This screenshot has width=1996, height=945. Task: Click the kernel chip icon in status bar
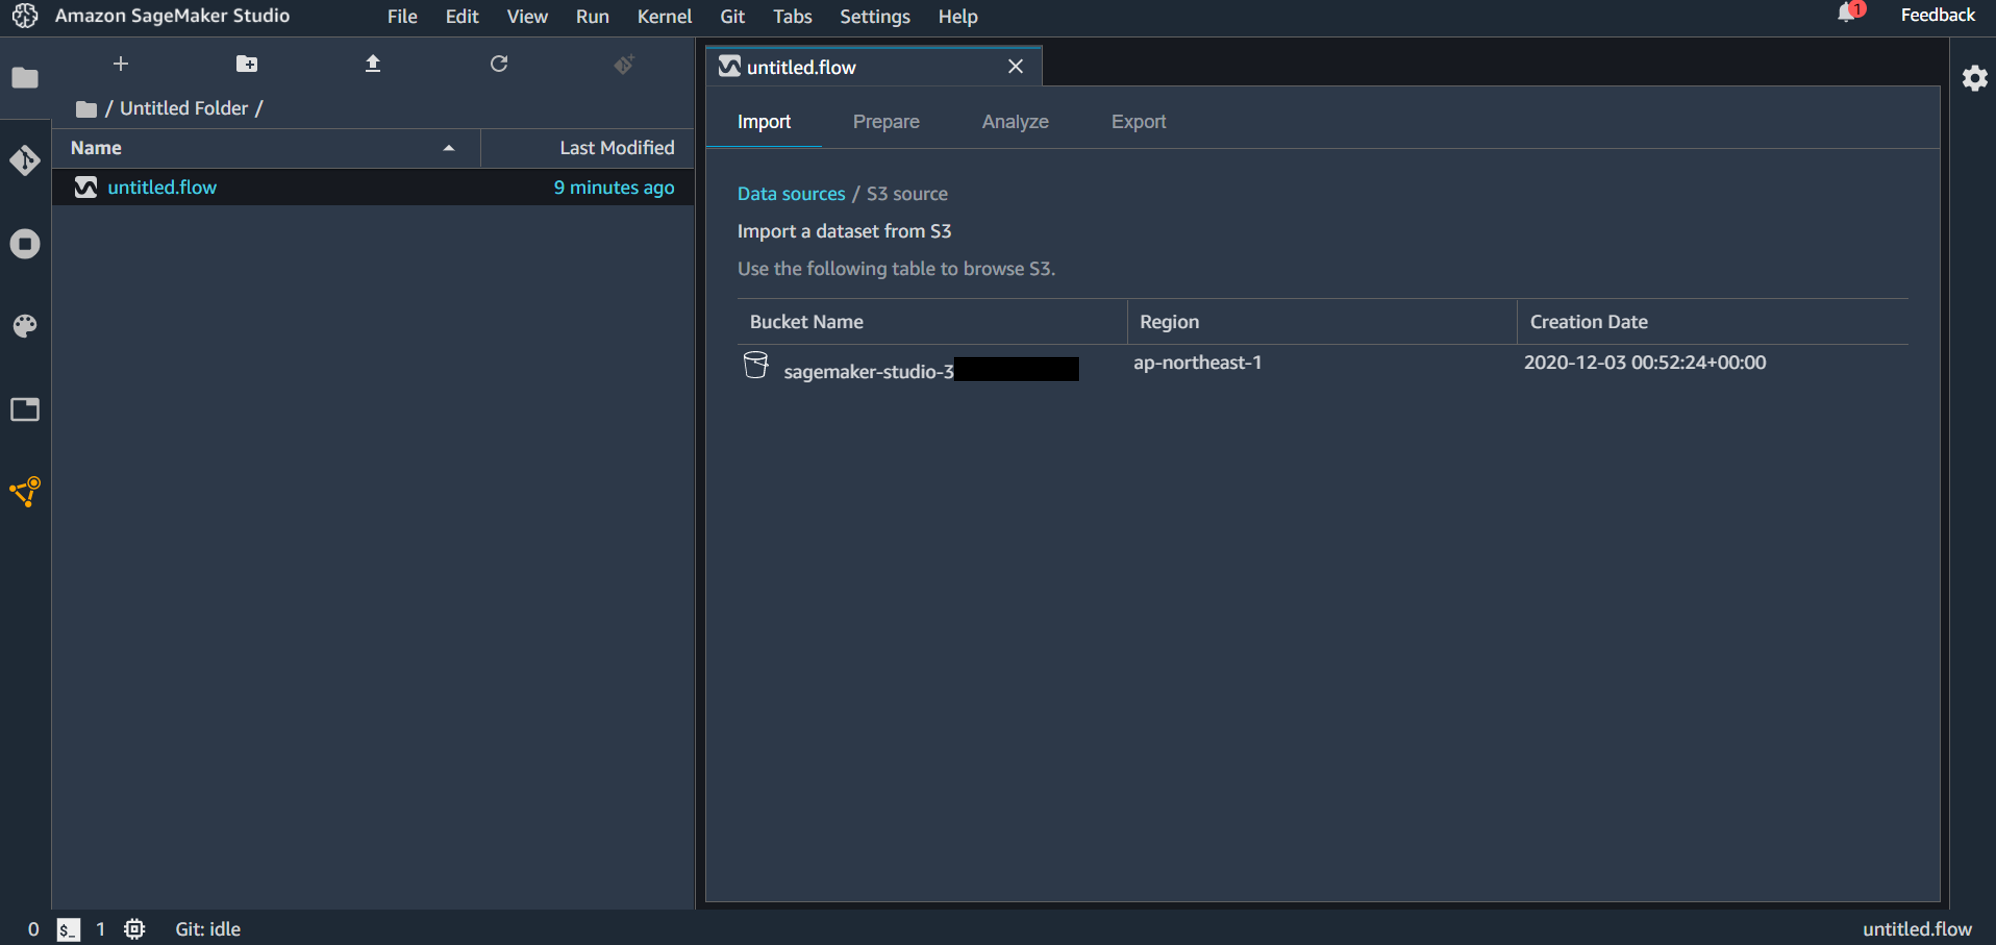point(135,929)
